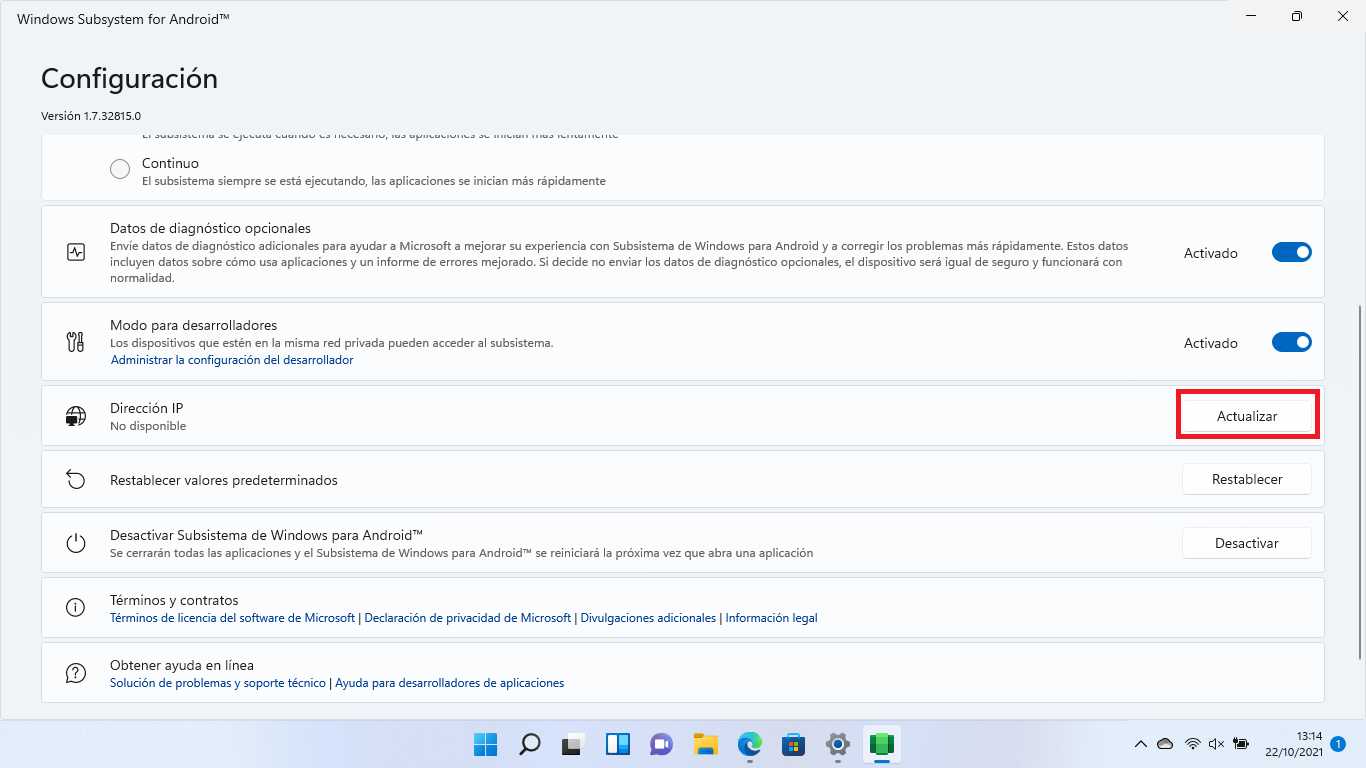Viewport: 1366px width, 768px height.
Task: Launch Microsoft Edge from taskbar
Action: (x=750, y=744)
